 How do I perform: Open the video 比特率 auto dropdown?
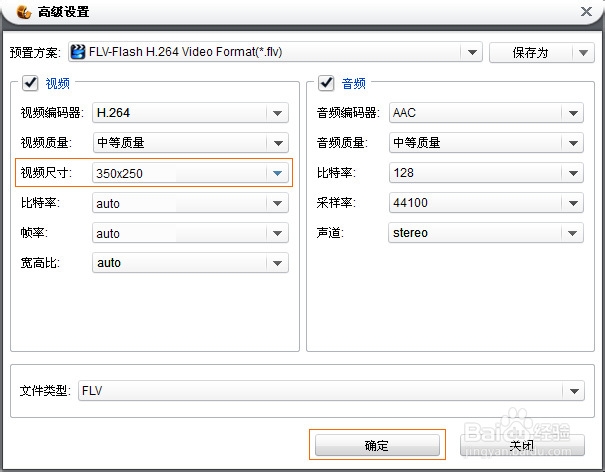(x=190, y=203)
